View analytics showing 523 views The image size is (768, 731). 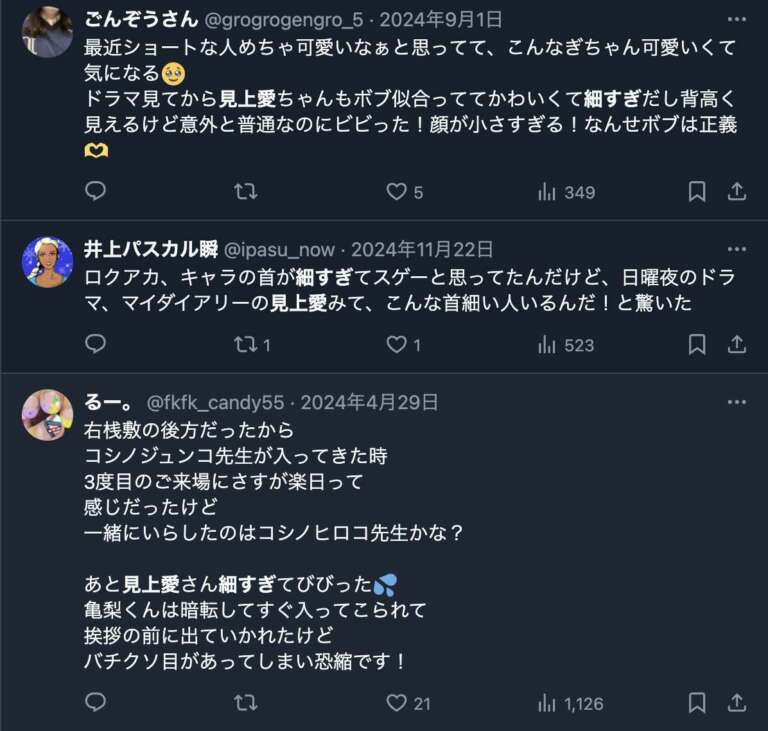click(566, 344)
